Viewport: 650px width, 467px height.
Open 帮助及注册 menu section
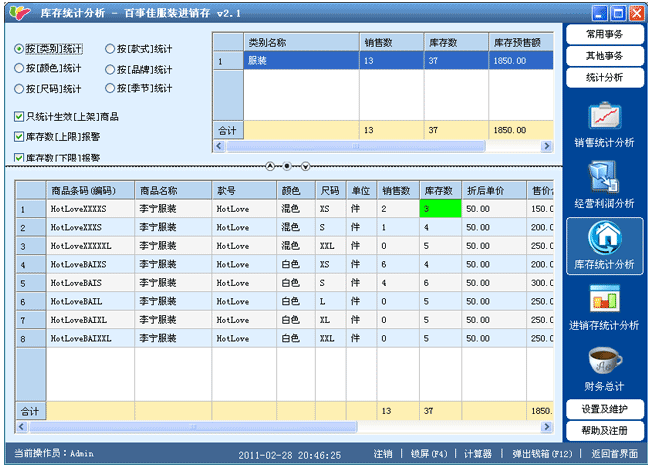pos(605,431)
